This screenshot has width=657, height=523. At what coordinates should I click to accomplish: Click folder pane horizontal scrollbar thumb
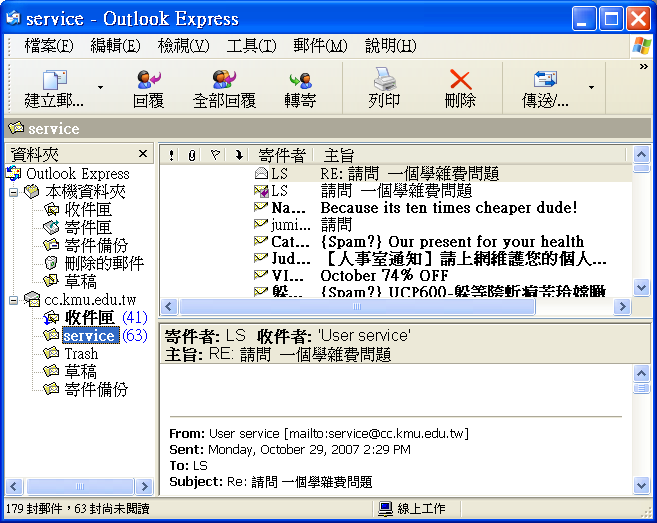[80, 486]
